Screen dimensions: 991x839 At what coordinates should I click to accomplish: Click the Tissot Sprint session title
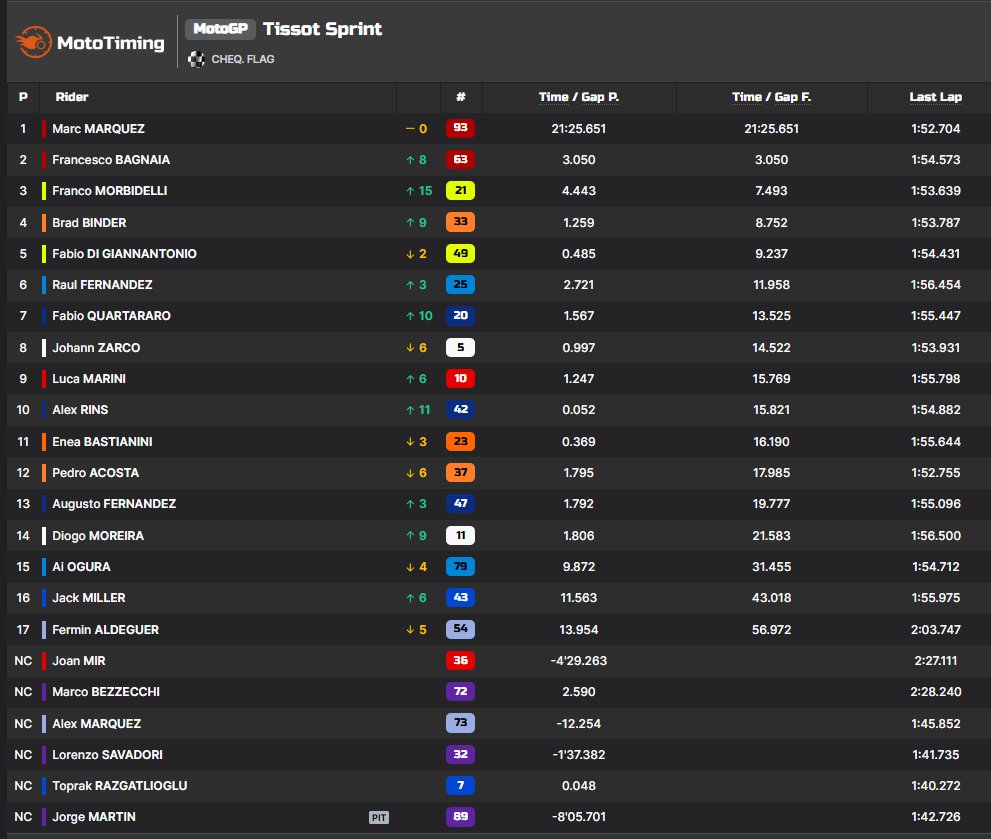[322, 29]
